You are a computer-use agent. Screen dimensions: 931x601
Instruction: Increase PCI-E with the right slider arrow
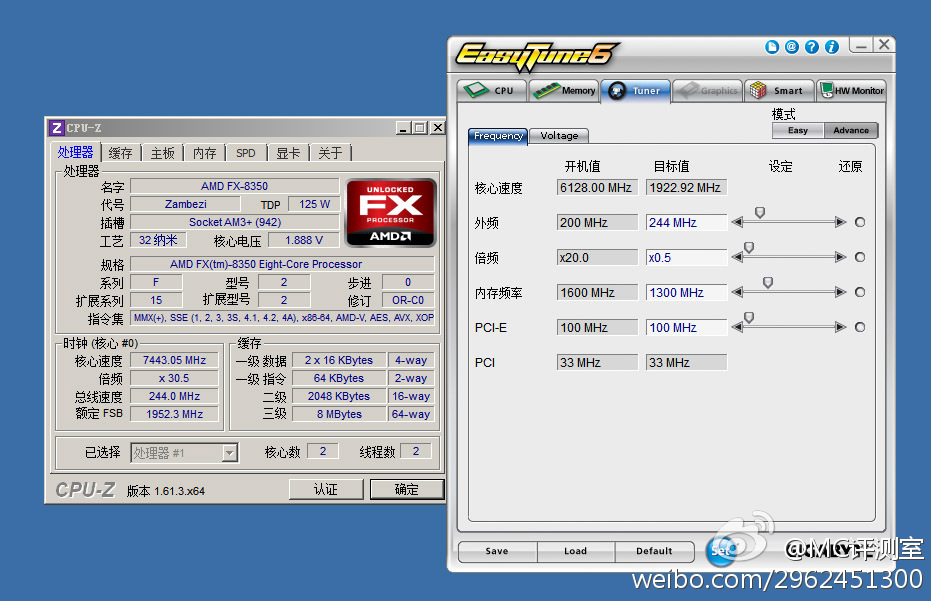click(841, 327)
